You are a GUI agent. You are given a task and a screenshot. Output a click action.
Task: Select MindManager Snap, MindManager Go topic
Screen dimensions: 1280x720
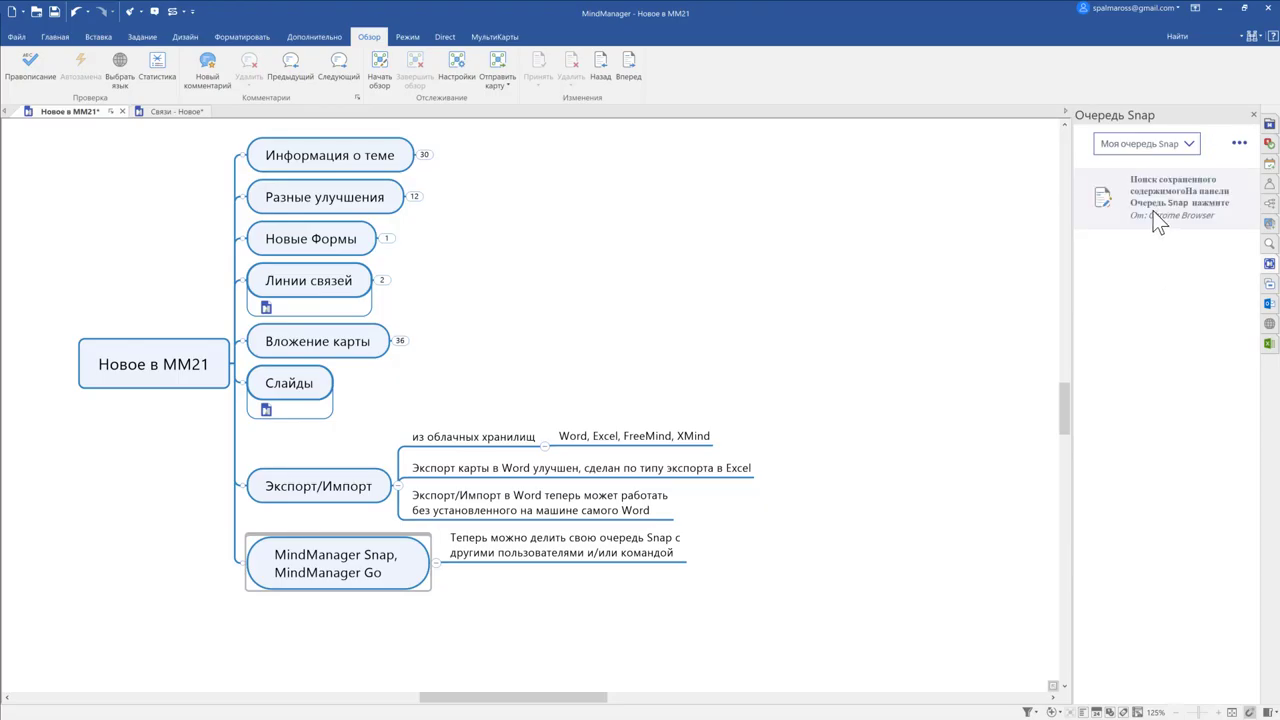click(338, 563)
